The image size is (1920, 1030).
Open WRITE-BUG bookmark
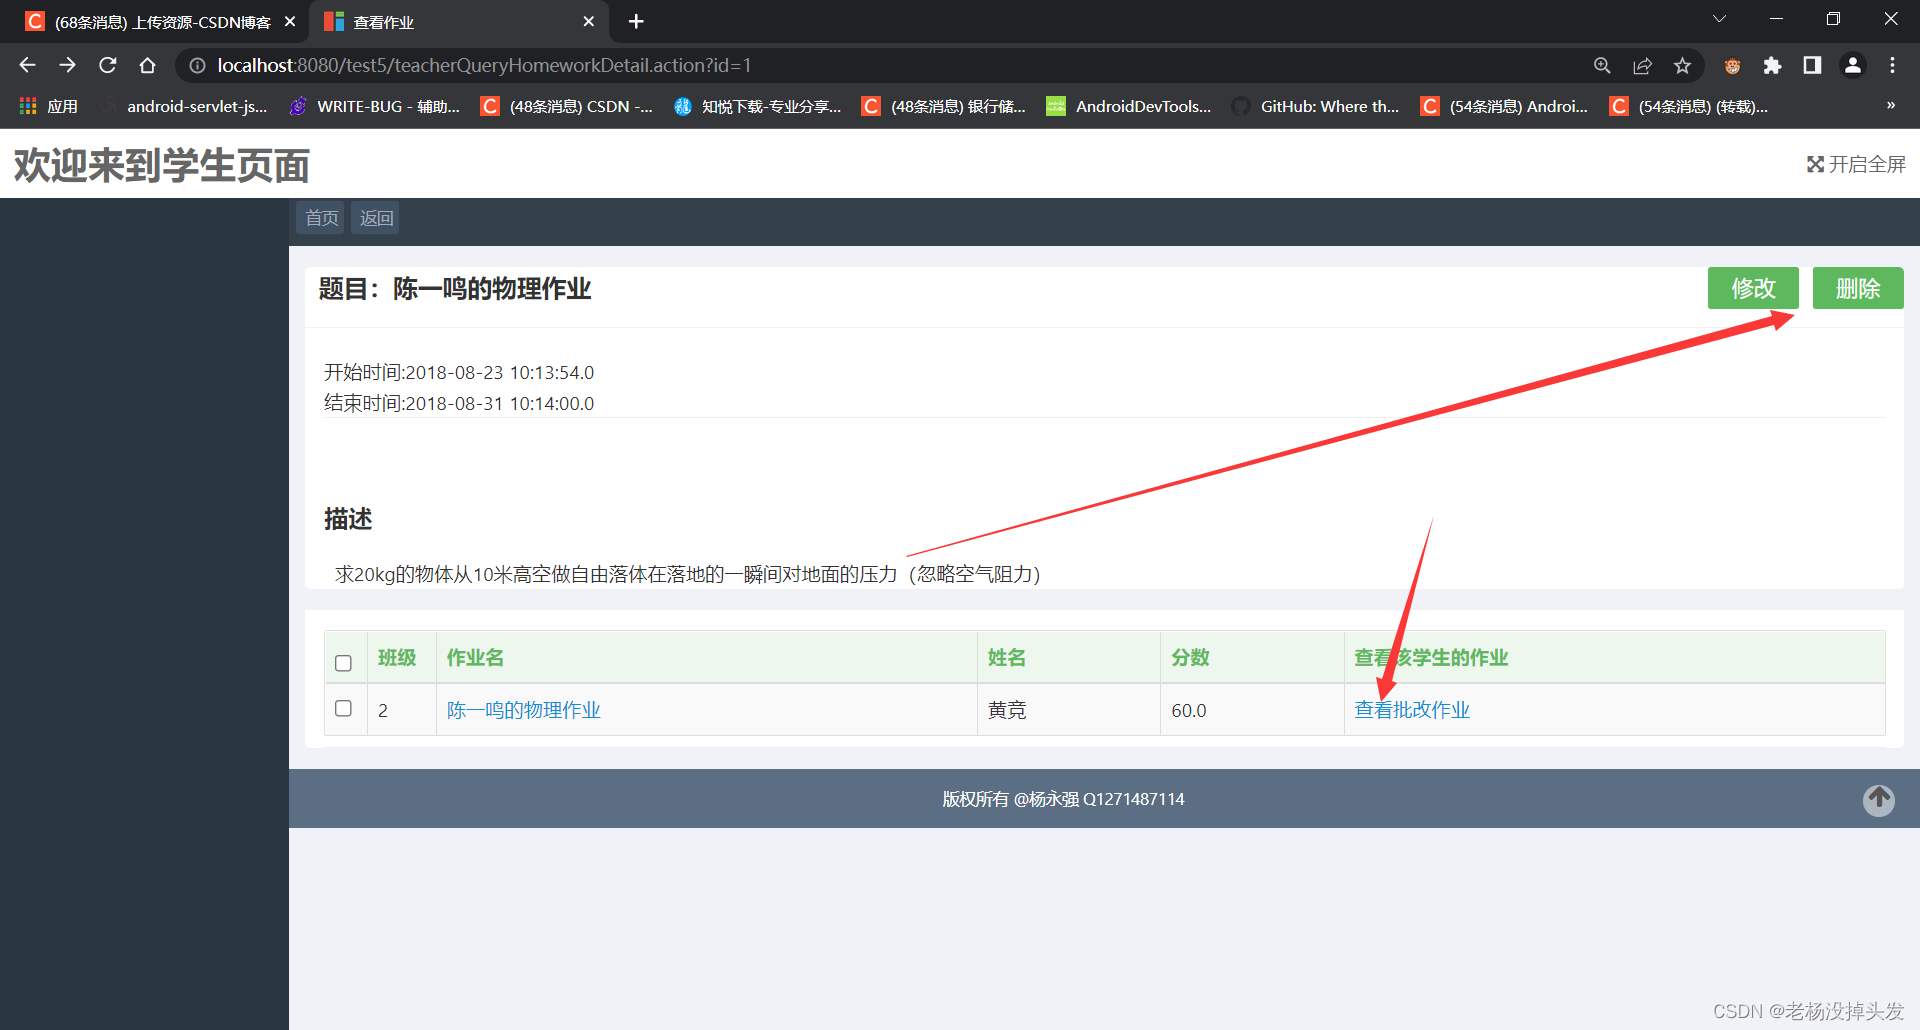point(374,106)
